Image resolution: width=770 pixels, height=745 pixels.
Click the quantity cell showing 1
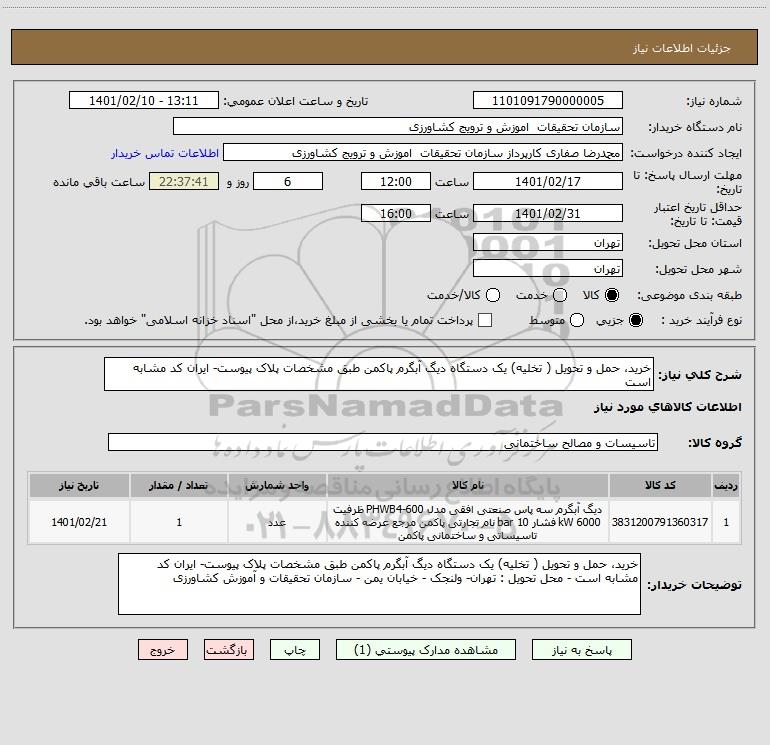click(179, 522)
